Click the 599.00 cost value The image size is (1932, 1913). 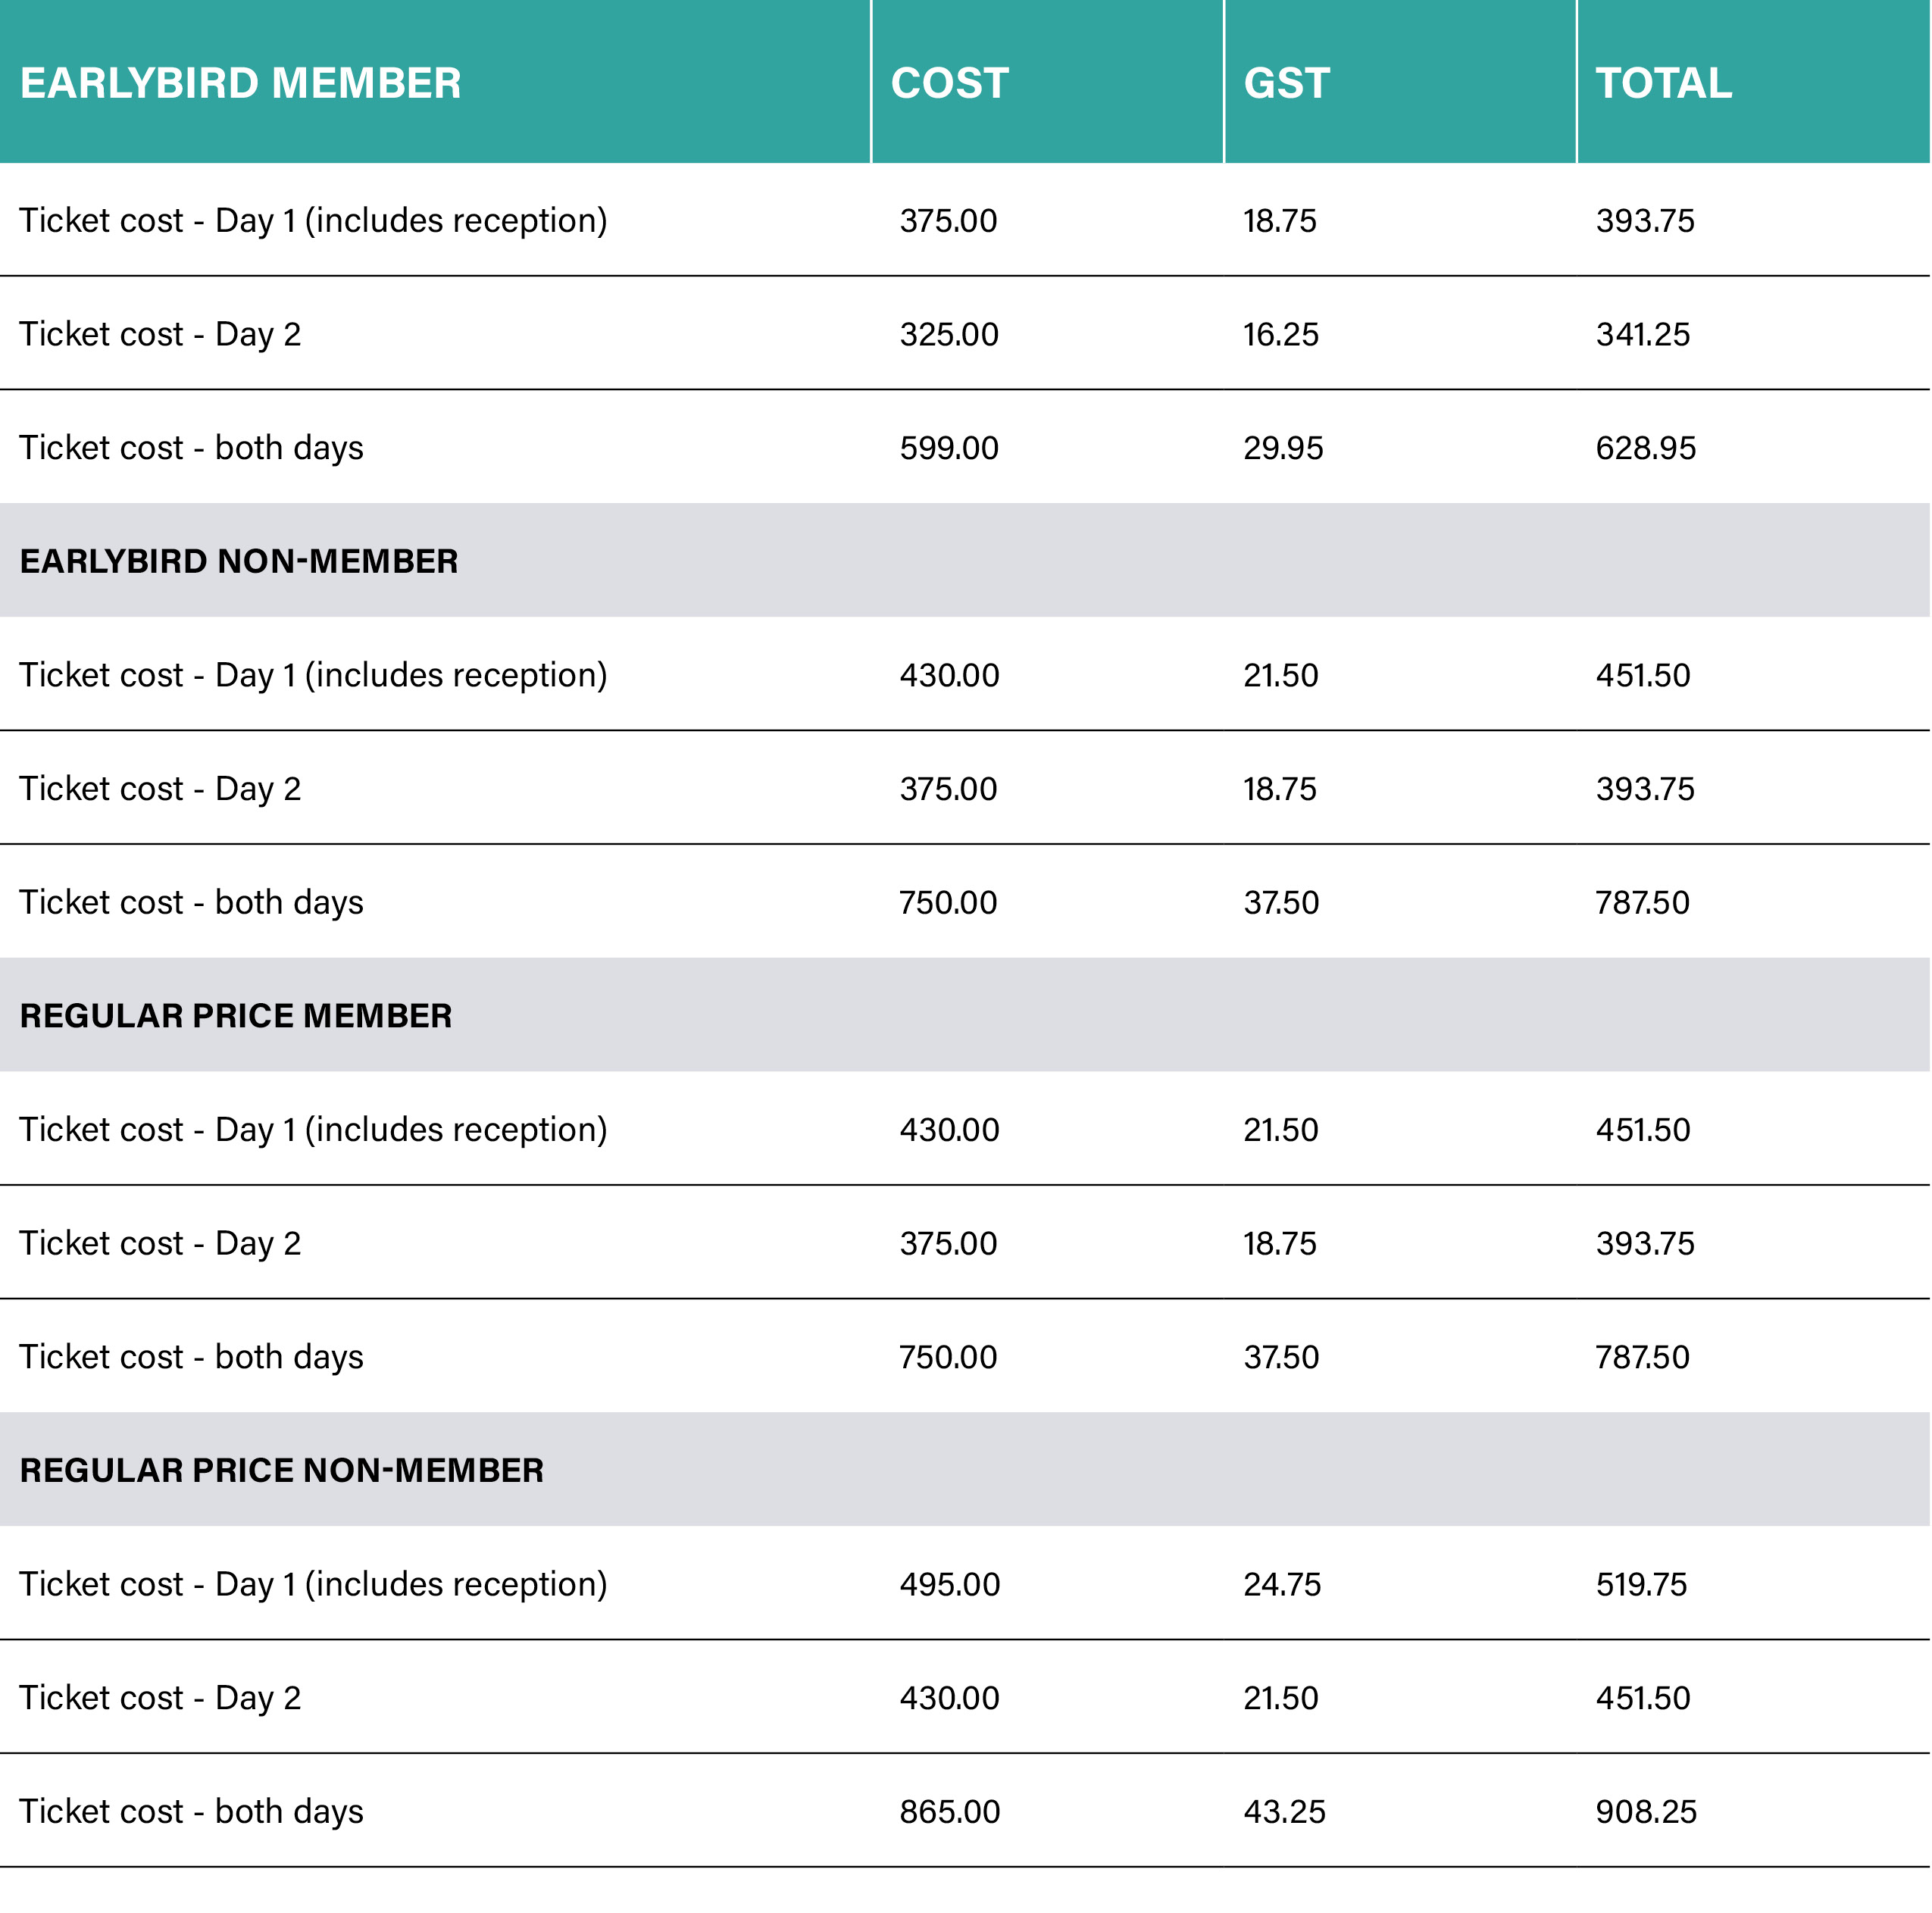click(x=949, y=448)
